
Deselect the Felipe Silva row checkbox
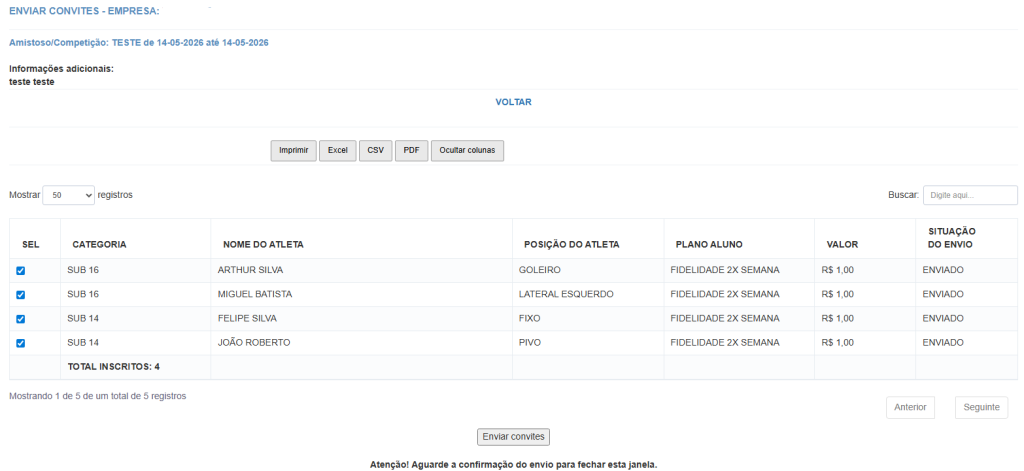[x=20, y=319]
